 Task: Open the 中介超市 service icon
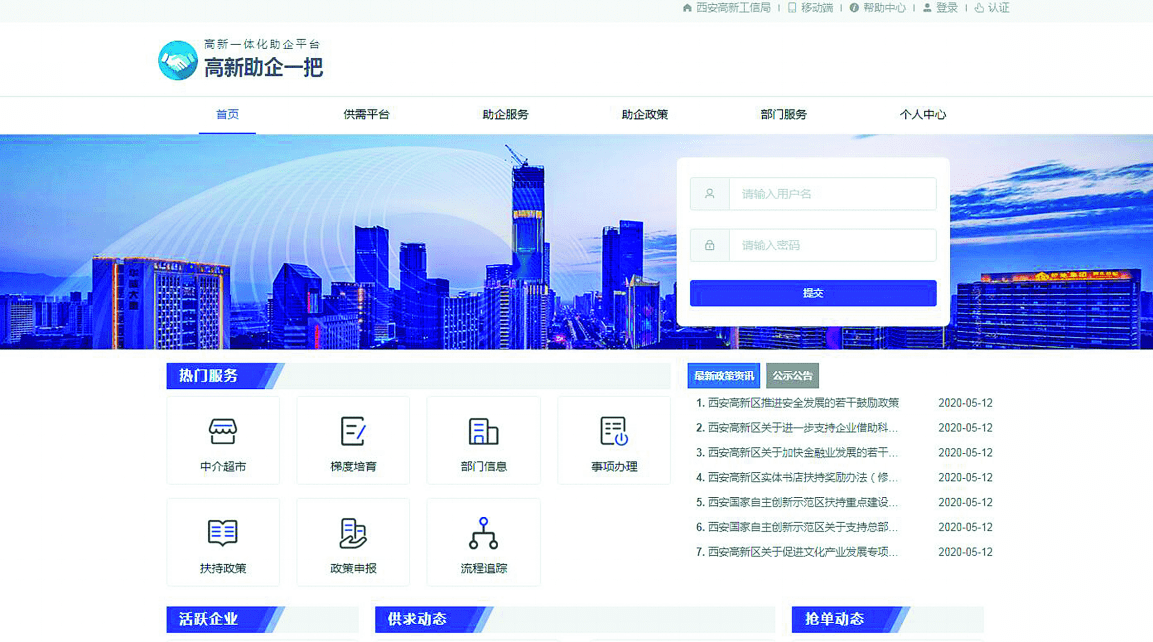(x=222, y=440)
